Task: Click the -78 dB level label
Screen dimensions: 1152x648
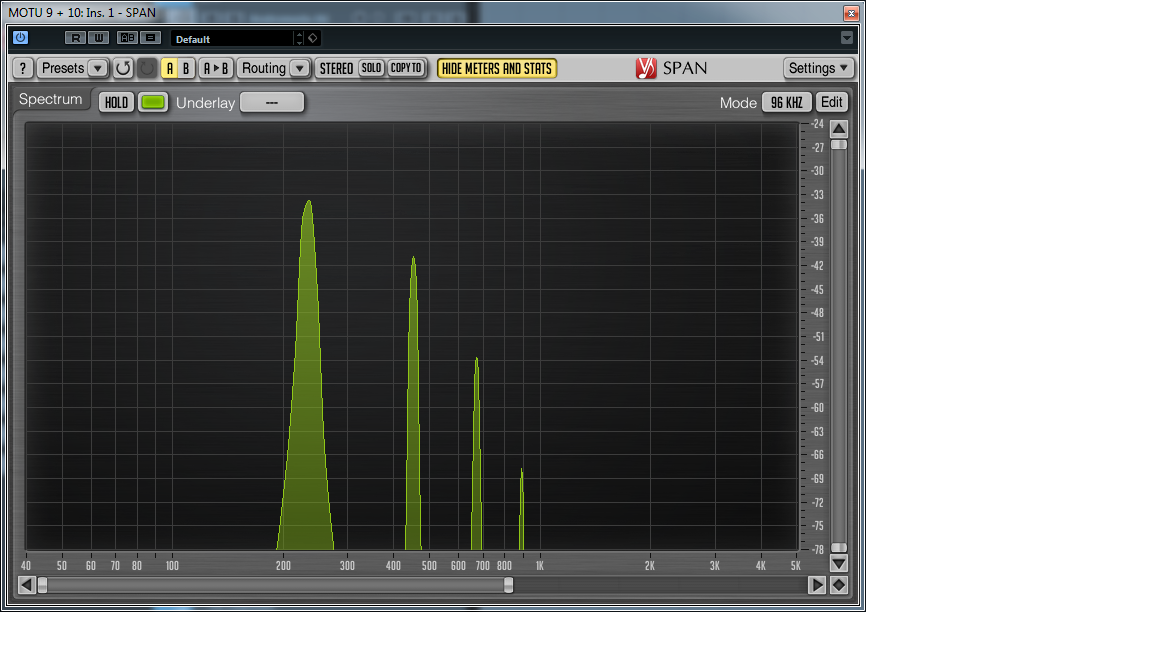Action: [x=818, y=550]
